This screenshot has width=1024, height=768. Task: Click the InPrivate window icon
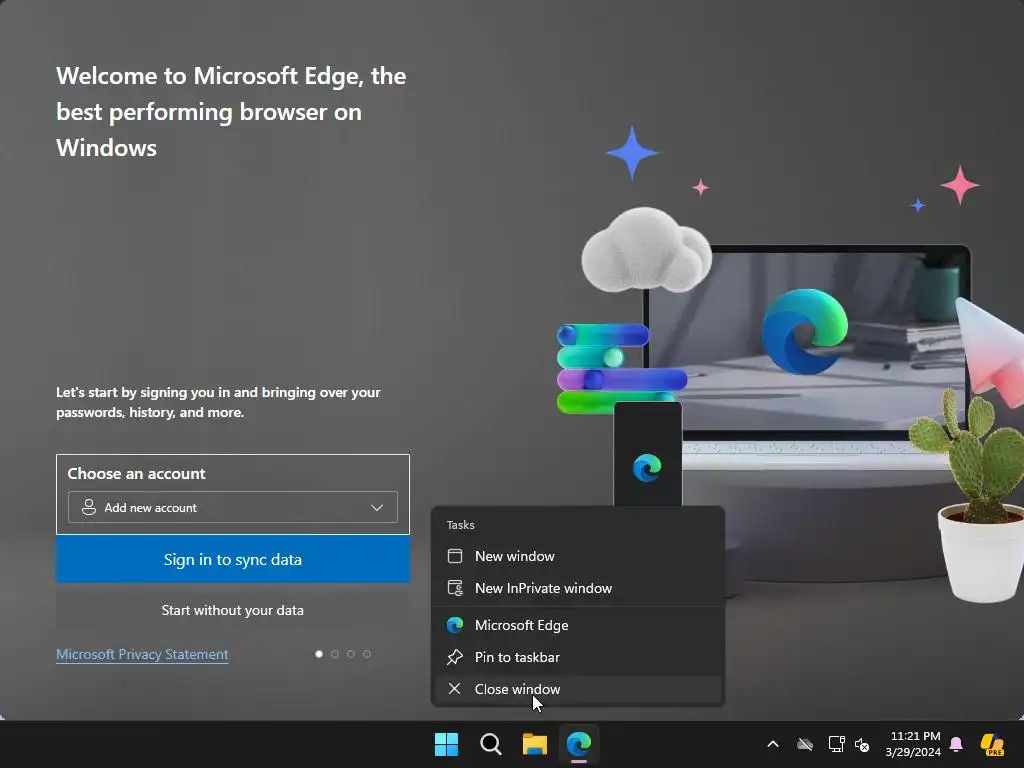pos(455,588)
